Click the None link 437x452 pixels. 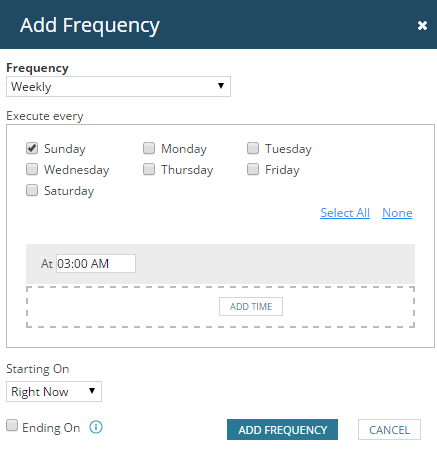(x=397, y=213)
